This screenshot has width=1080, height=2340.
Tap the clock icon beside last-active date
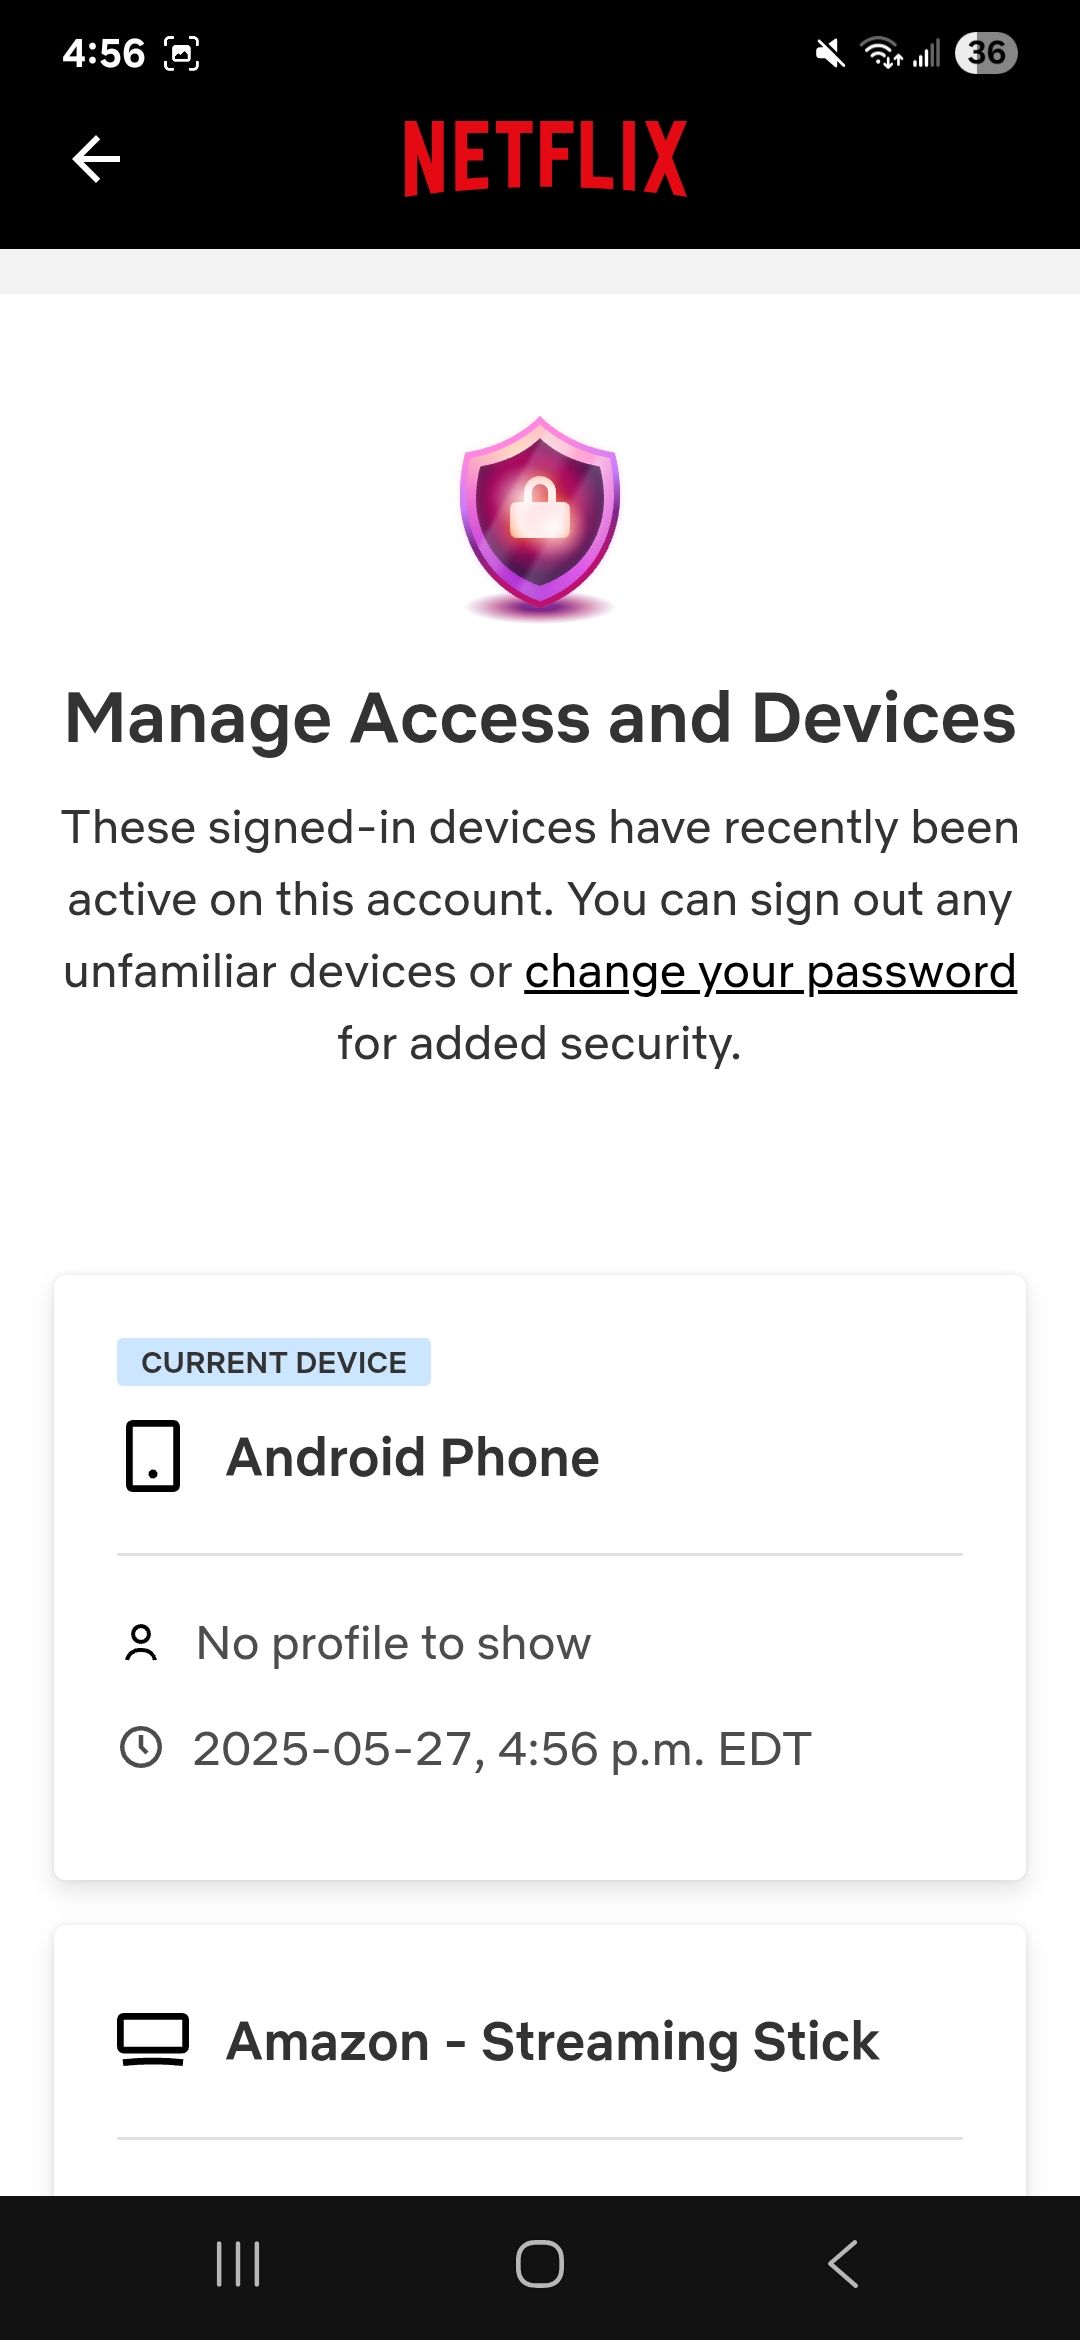pos(141,1748)
